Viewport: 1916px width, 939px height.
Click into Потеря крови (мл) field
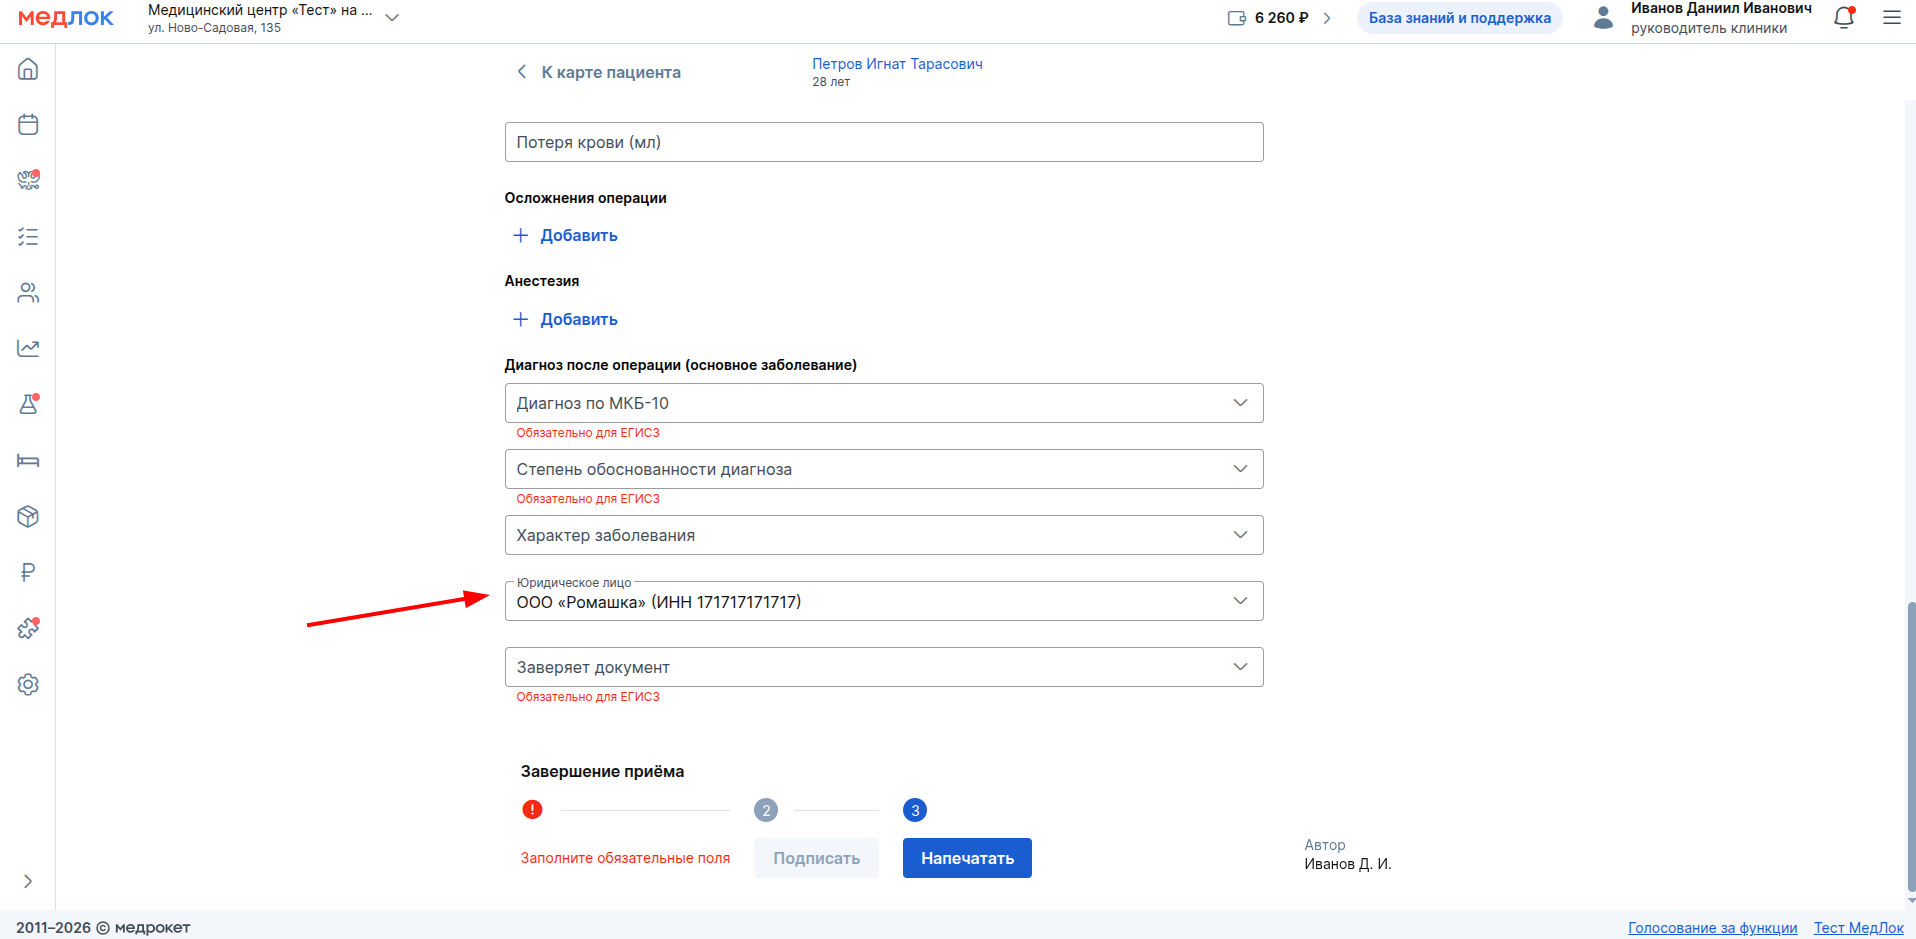click(883, 142)
